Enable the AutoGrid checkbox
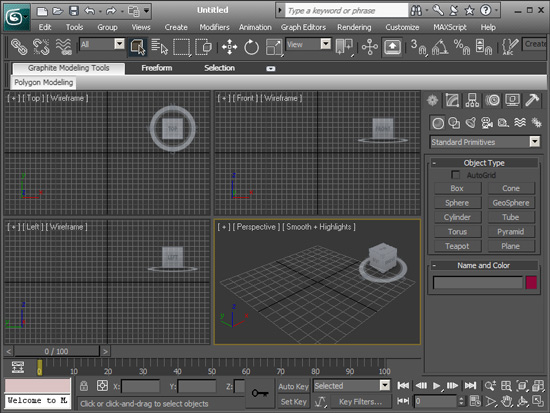The image size is (550, 413). (456, 175)
